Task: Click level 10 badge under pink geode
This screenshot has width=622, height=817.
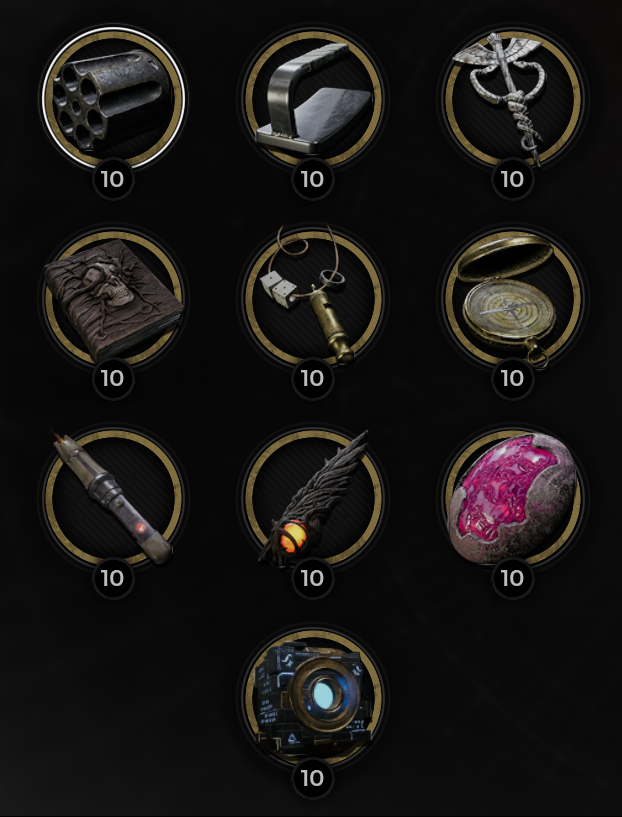Action: click(512, 578)
